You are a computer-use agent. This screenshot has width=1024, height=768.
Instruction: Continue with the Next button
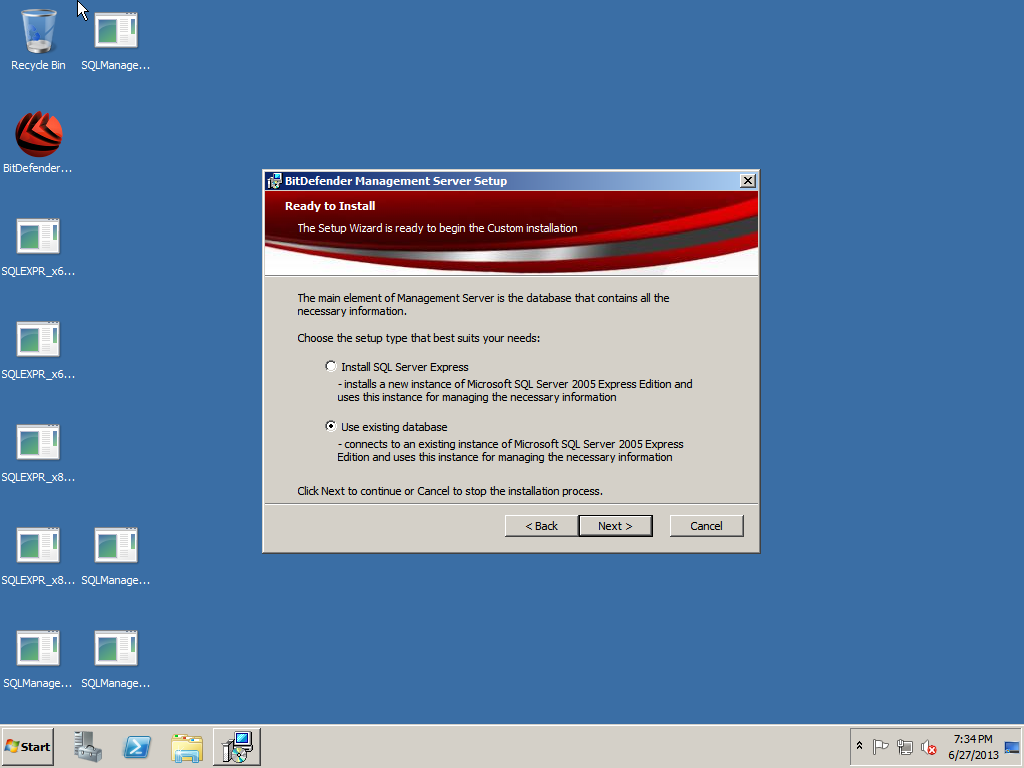click(615, 526)
